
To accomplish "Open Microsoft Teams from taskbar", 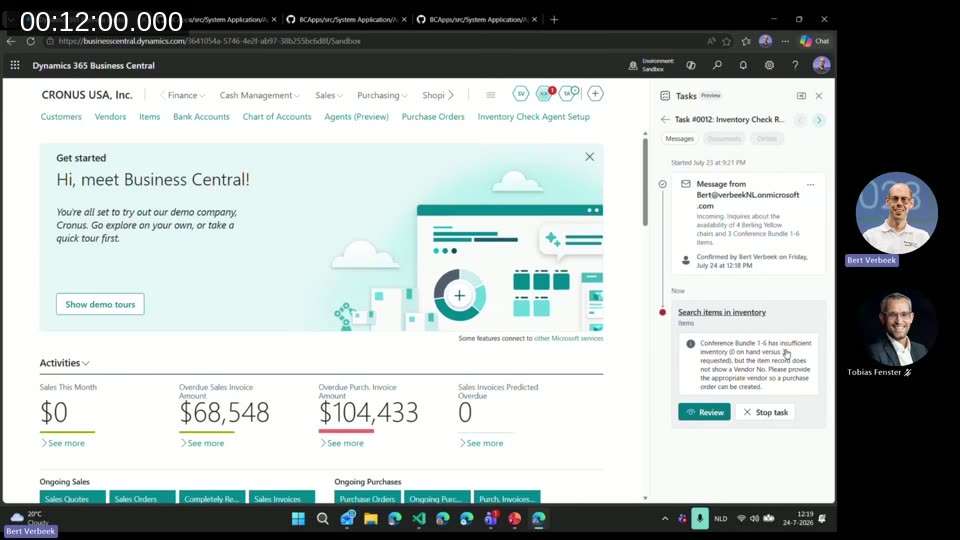I will pos(490,519).
